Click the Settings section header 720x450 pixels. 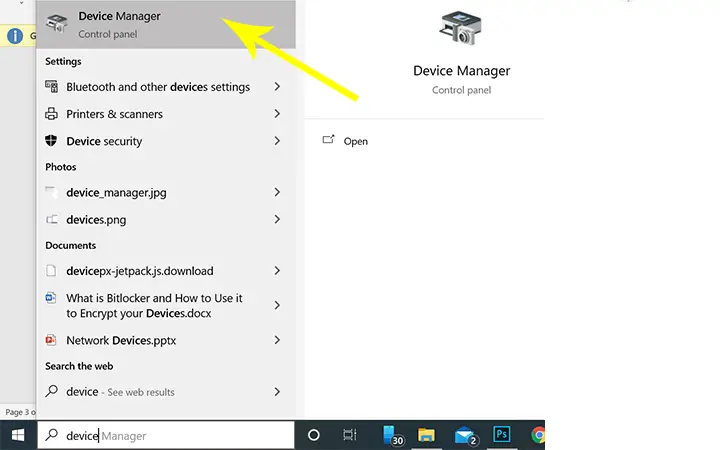(63, 62)
